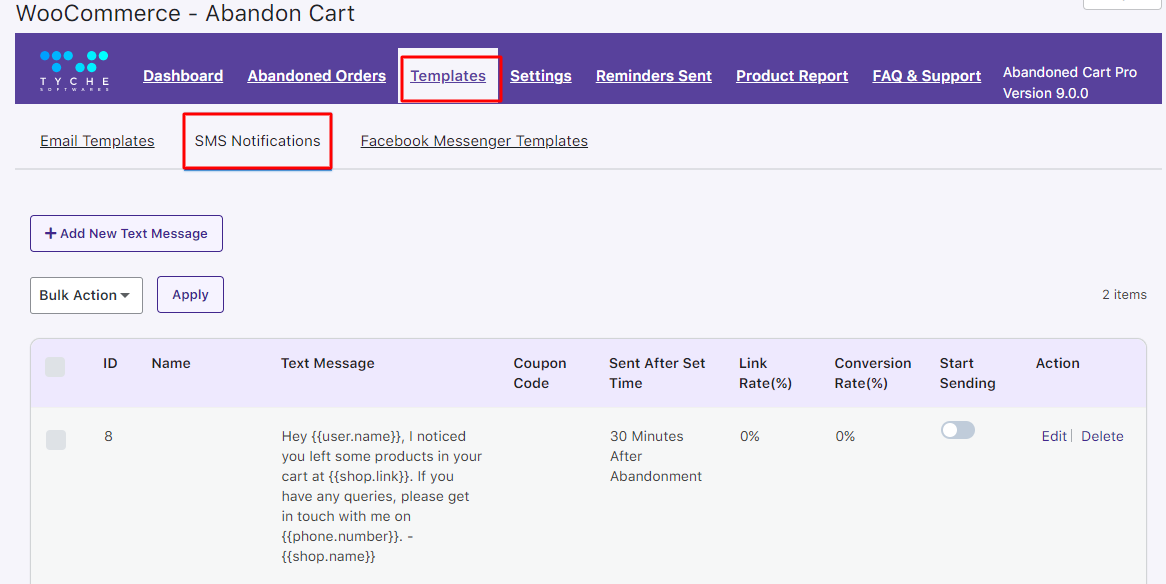Check the checkbox for template ID 8

tap(56, 440)
